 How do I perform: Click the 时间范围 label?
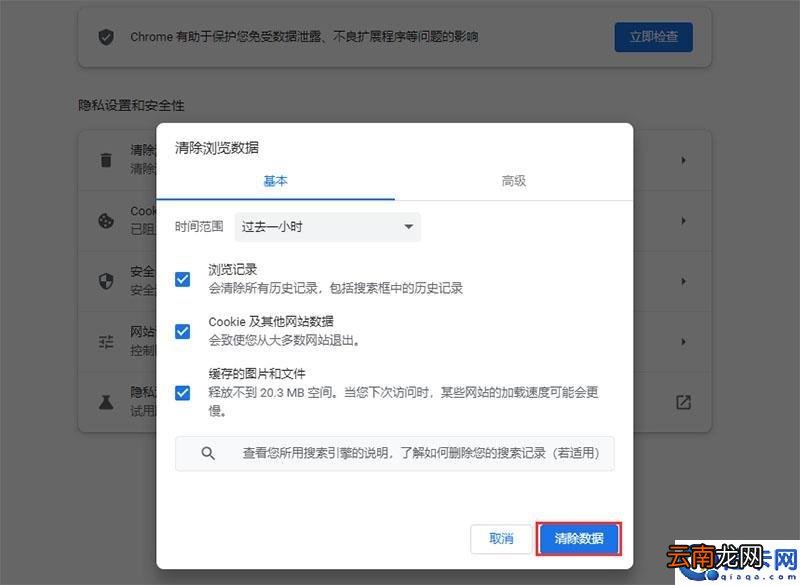coord(199,226)
